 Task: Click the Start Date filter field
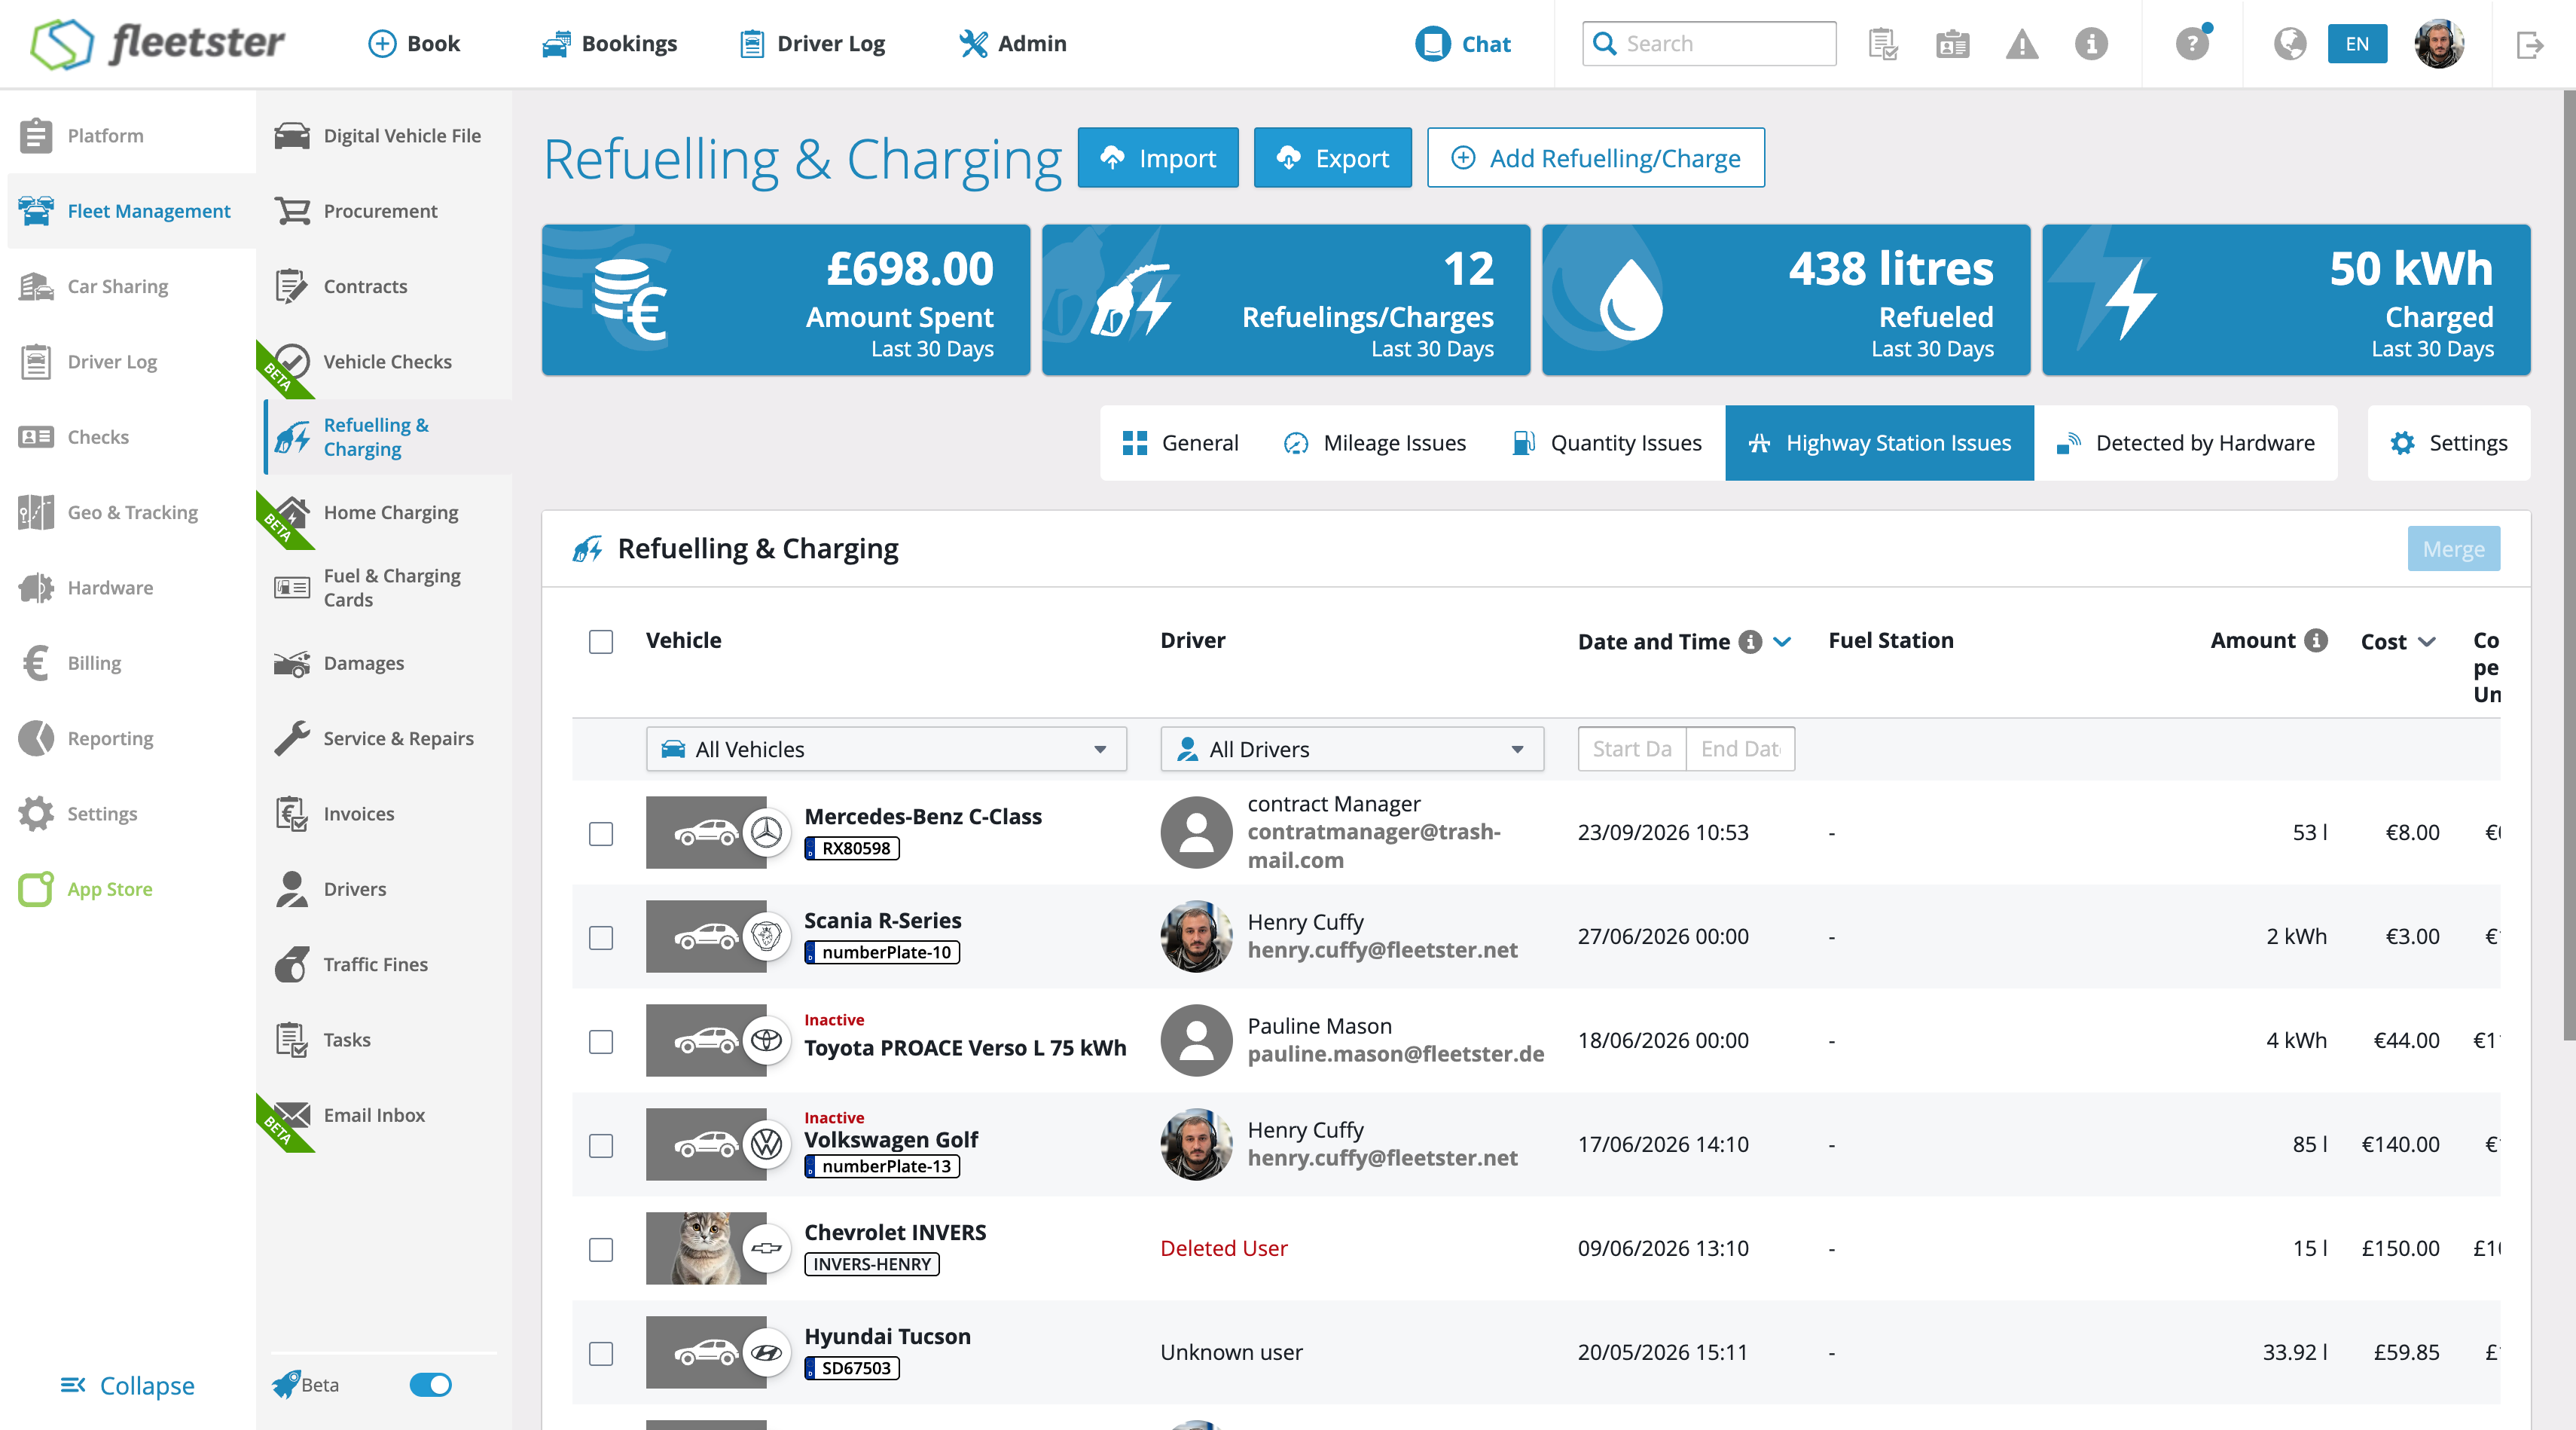click(1632, 749)
